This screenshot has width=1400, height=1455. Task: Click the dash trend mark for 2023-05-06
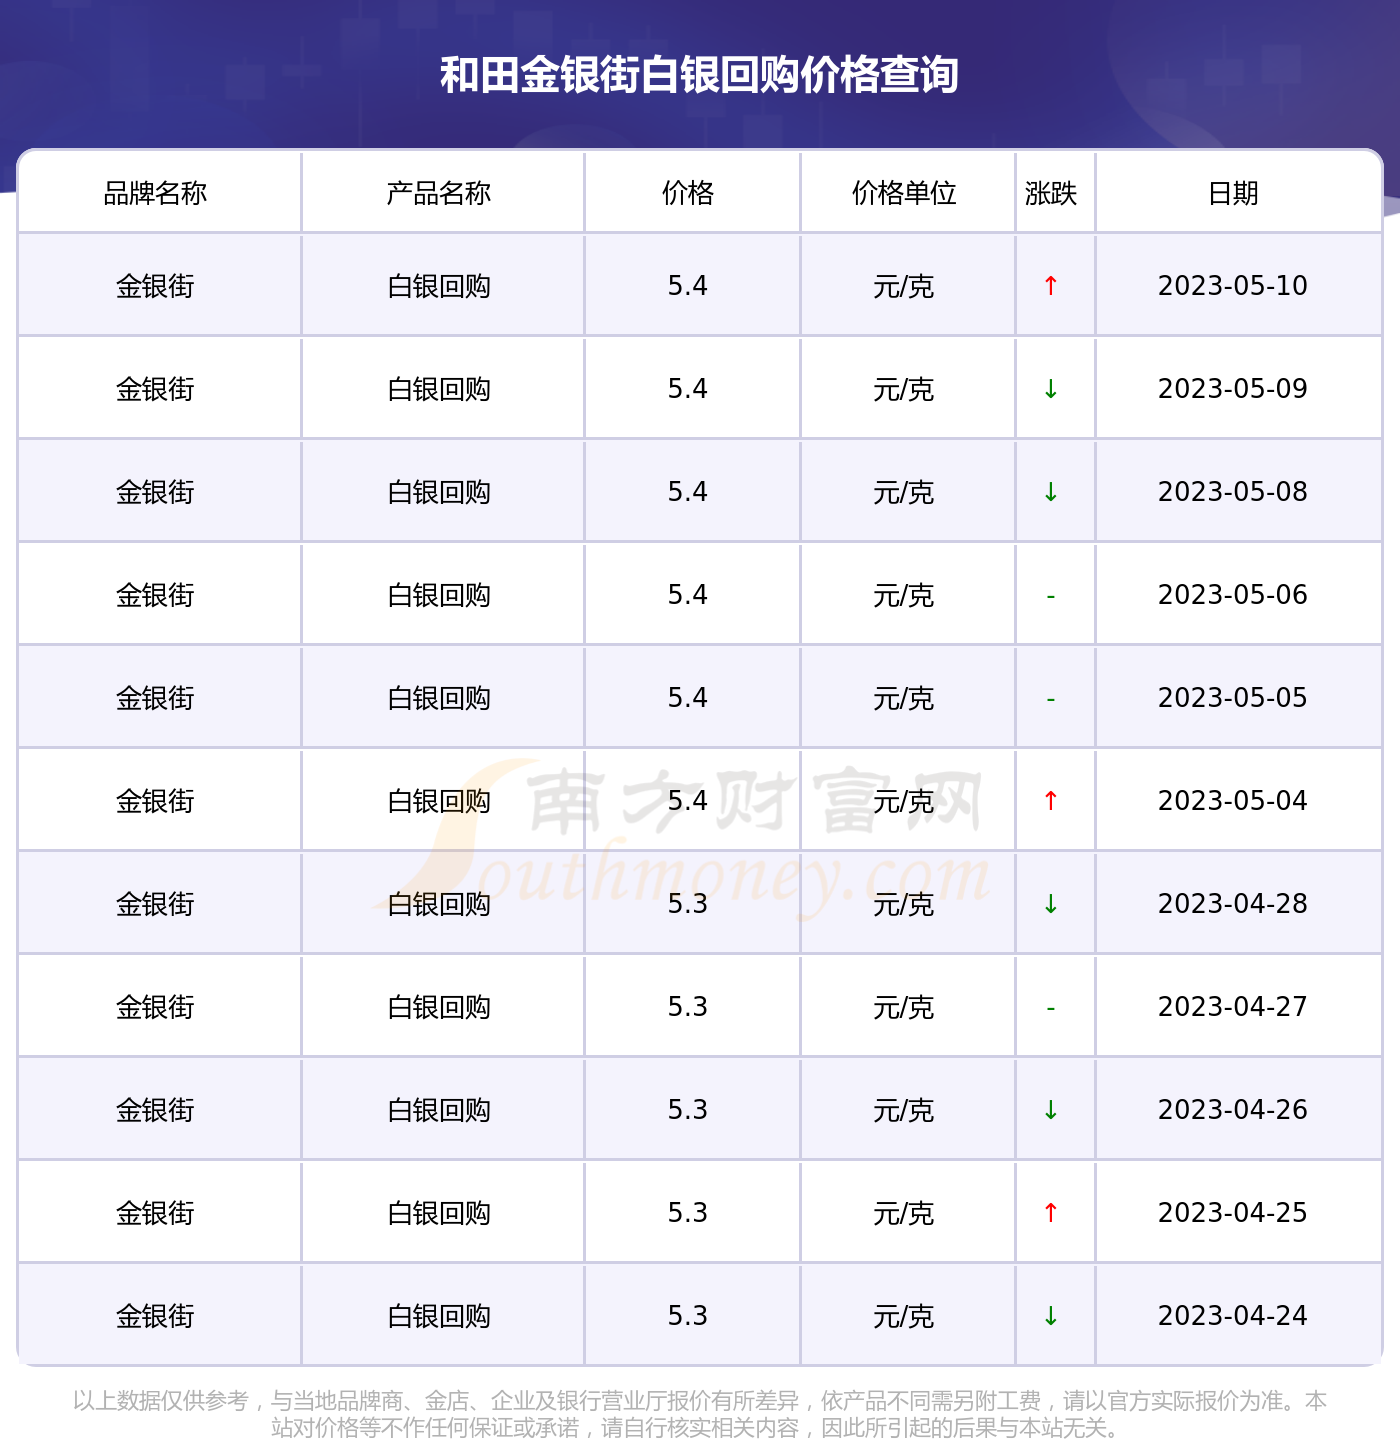click(x=1050, y=596)
